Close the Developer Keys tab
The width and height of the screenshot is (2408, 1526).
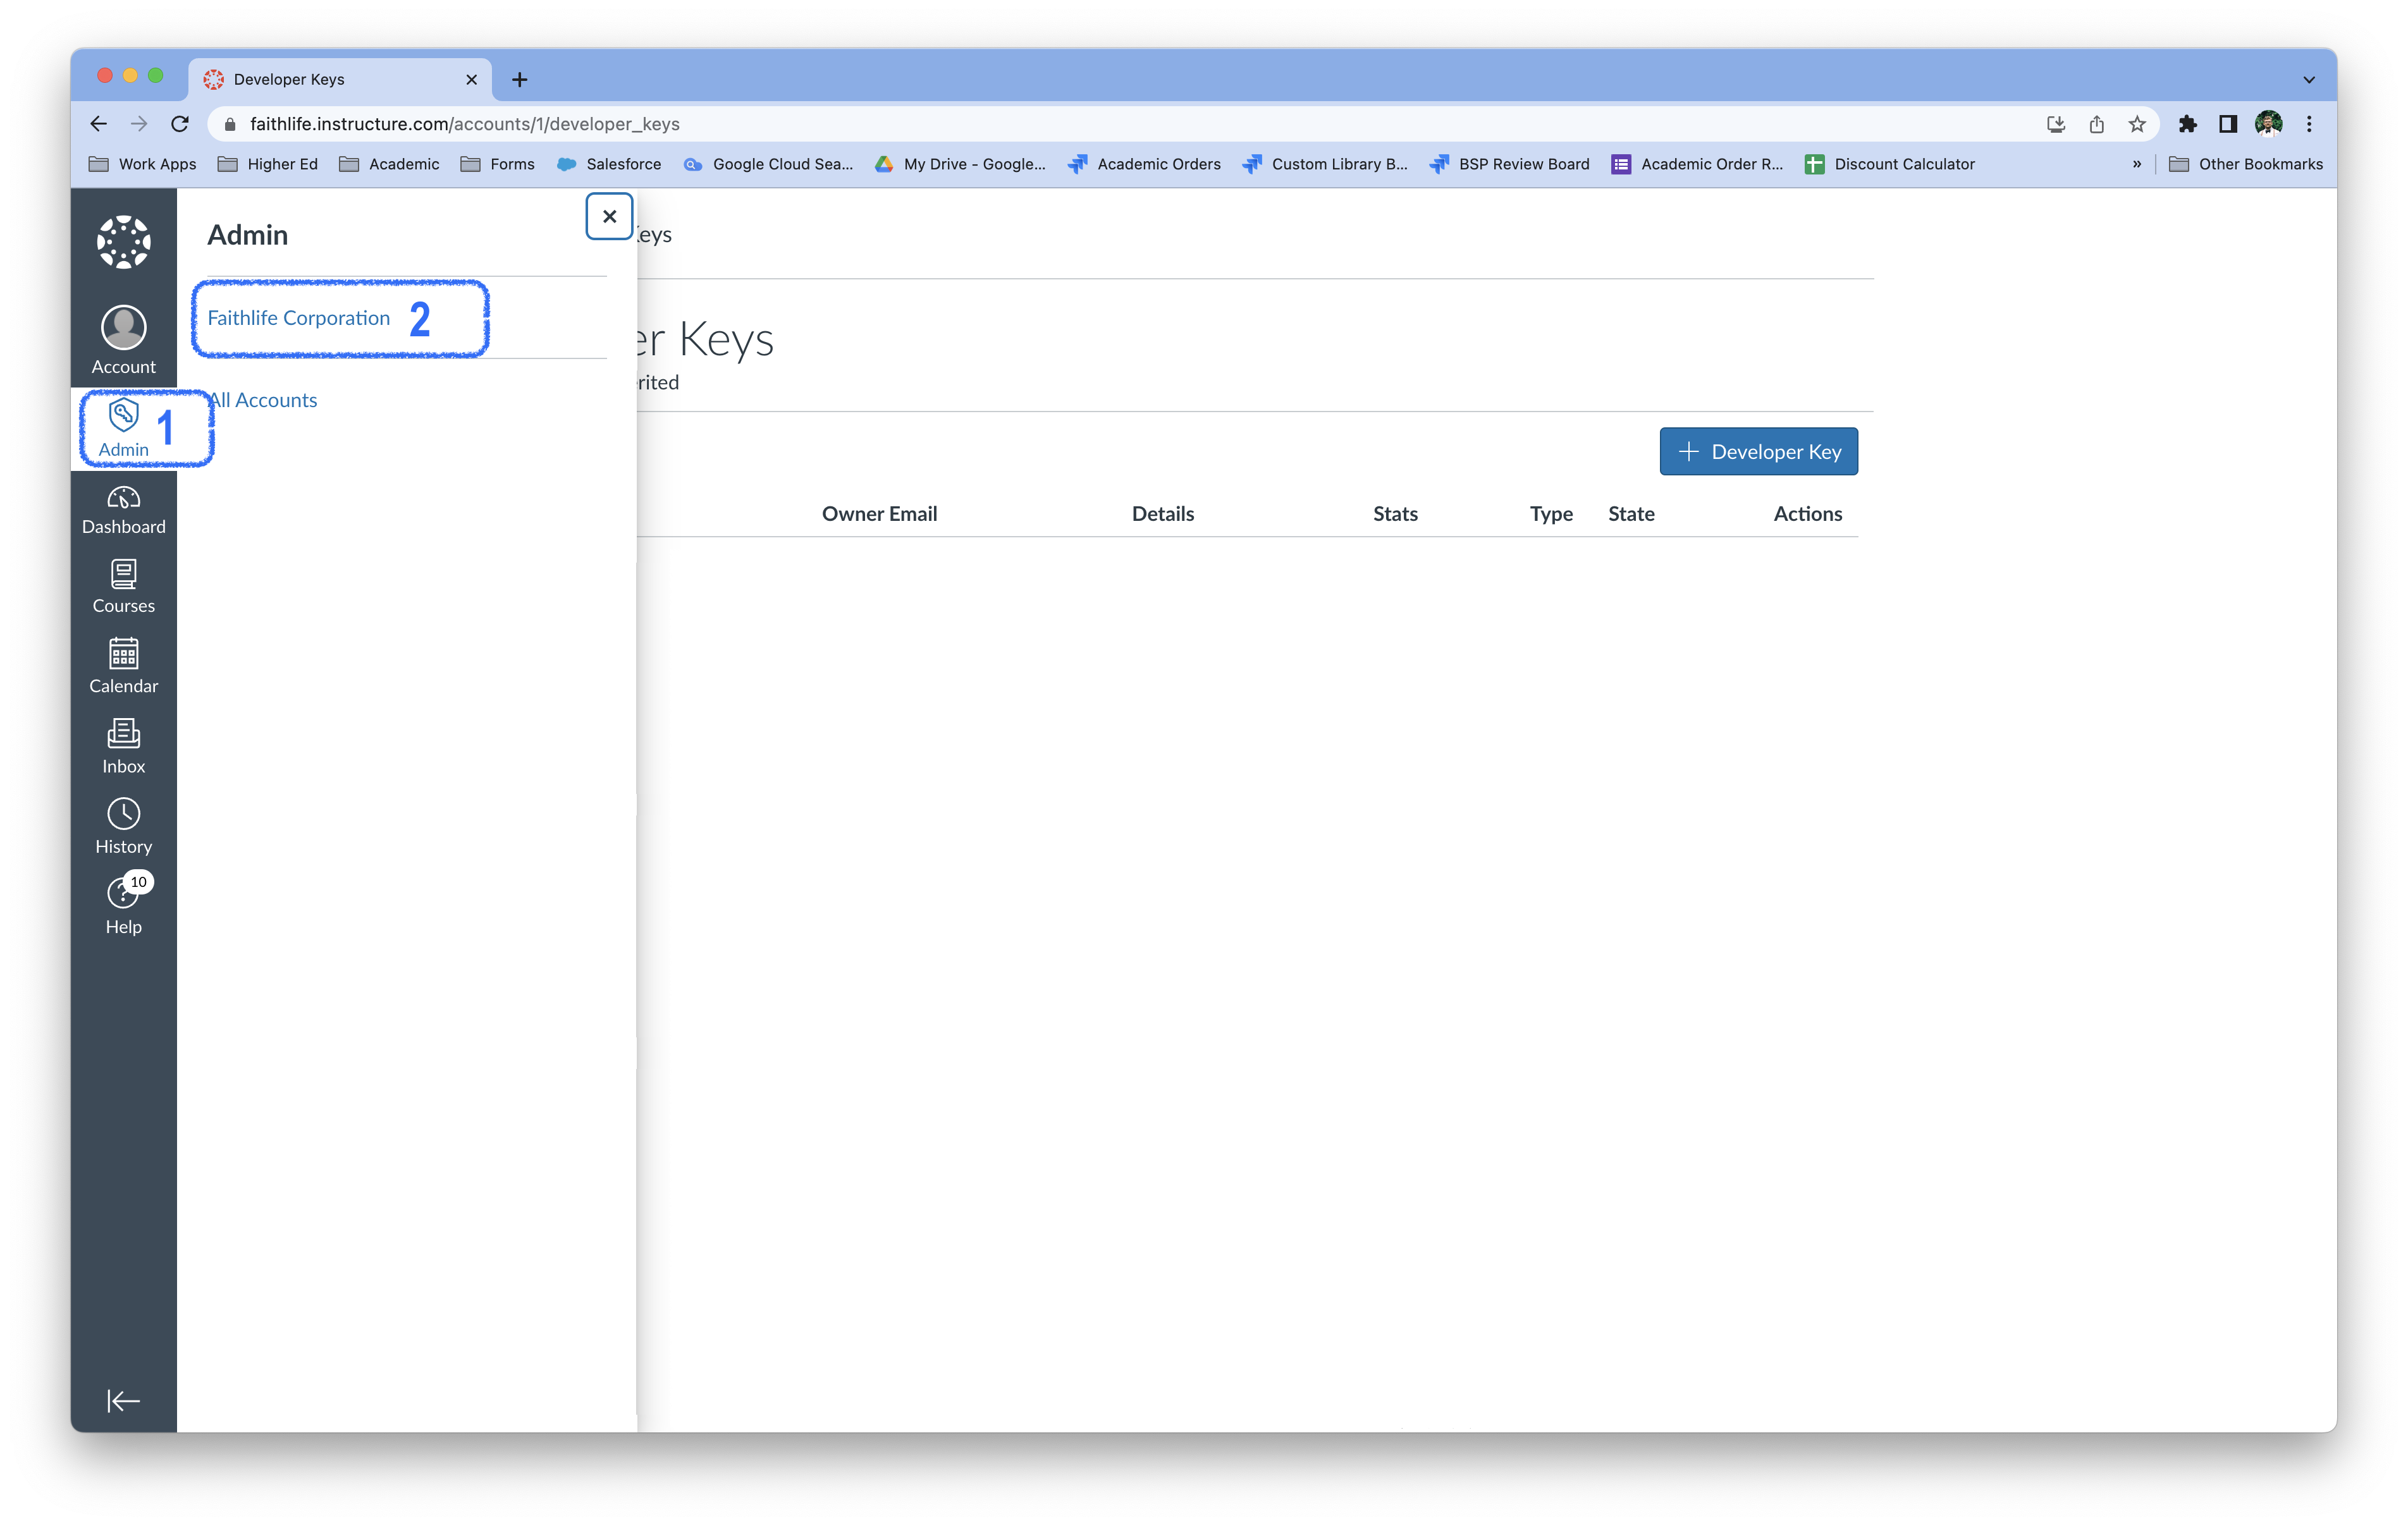tap(471, 79)
